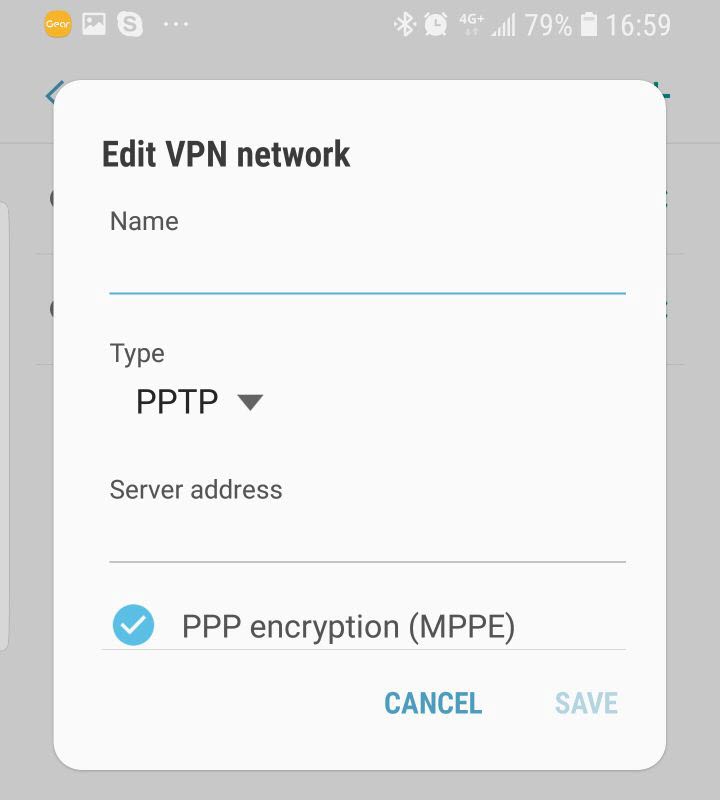
Task: Tap the 16:59 clock in status bar
Action: click(638, 25)
